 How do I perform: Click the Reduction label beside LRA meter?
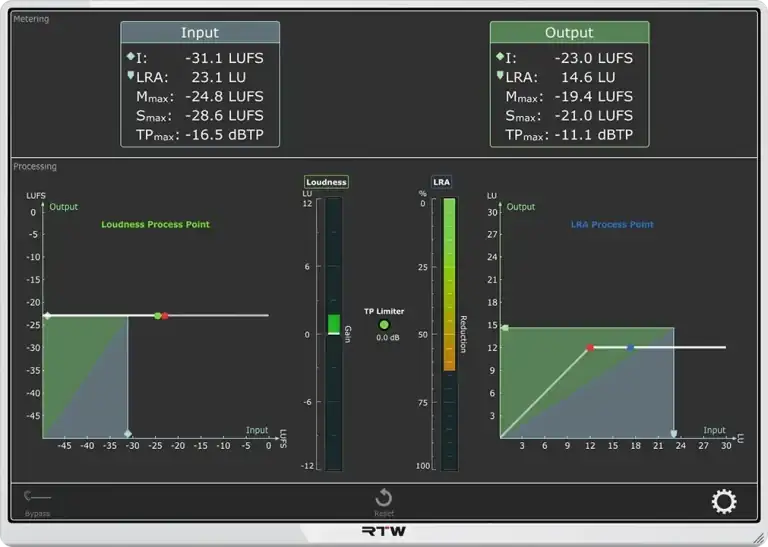(463, 334)
